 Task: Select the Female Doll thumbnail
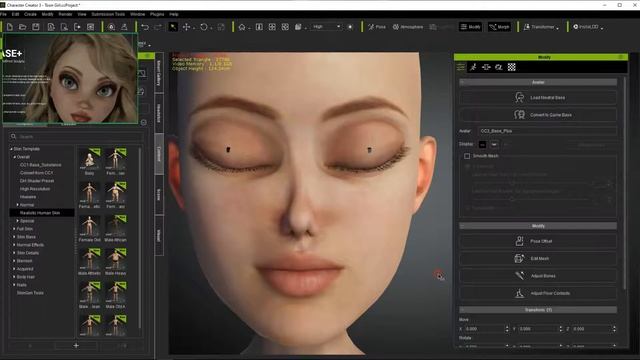pos(89,229)
